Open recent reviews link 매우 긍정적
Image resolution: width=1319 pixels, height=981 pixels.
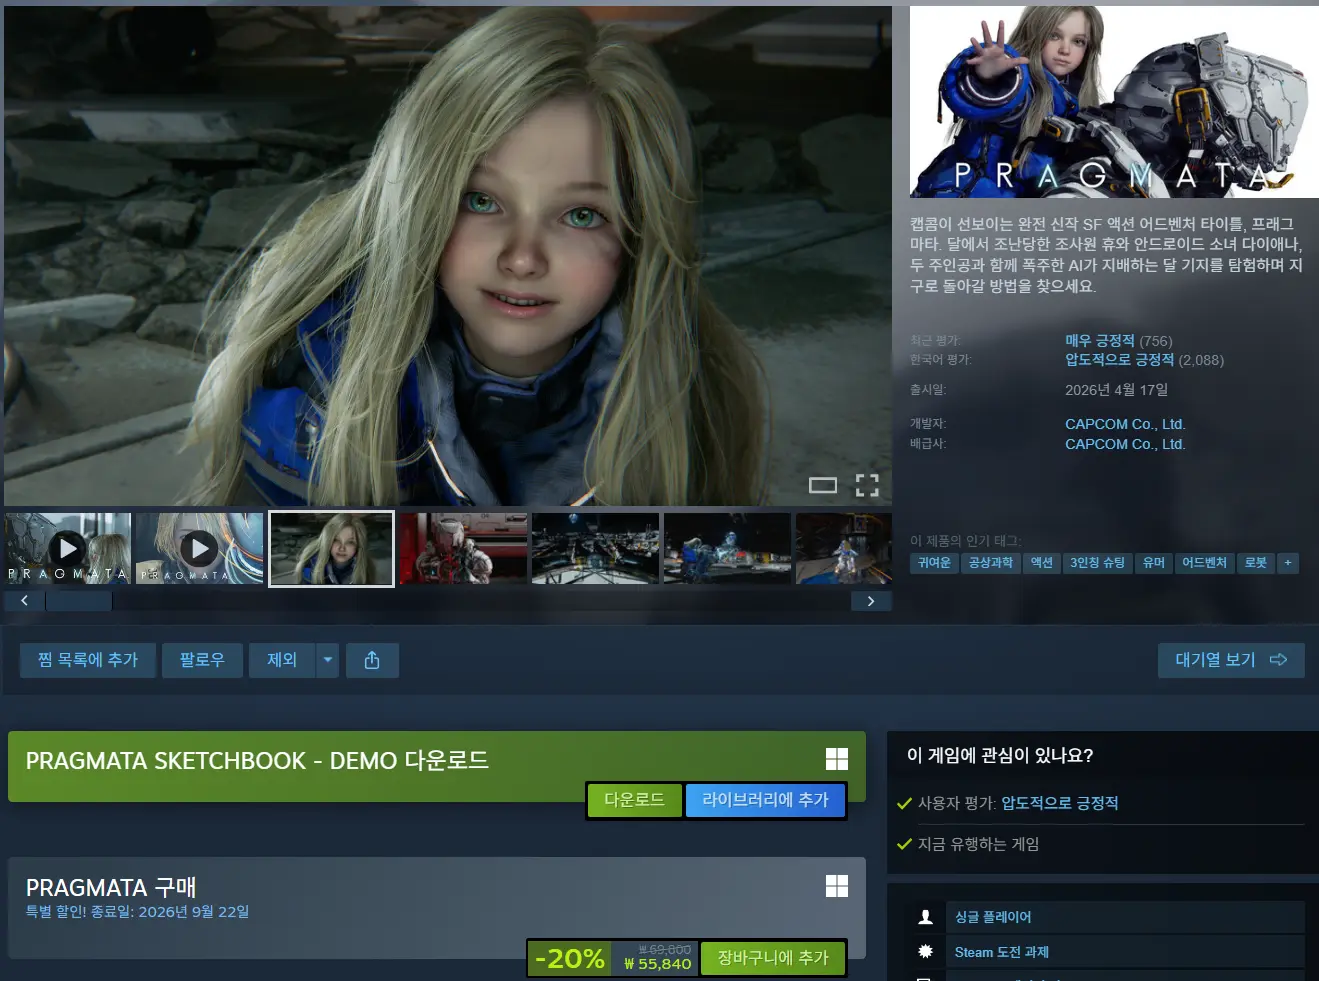pyautogui.click(x=1100, y=341)
